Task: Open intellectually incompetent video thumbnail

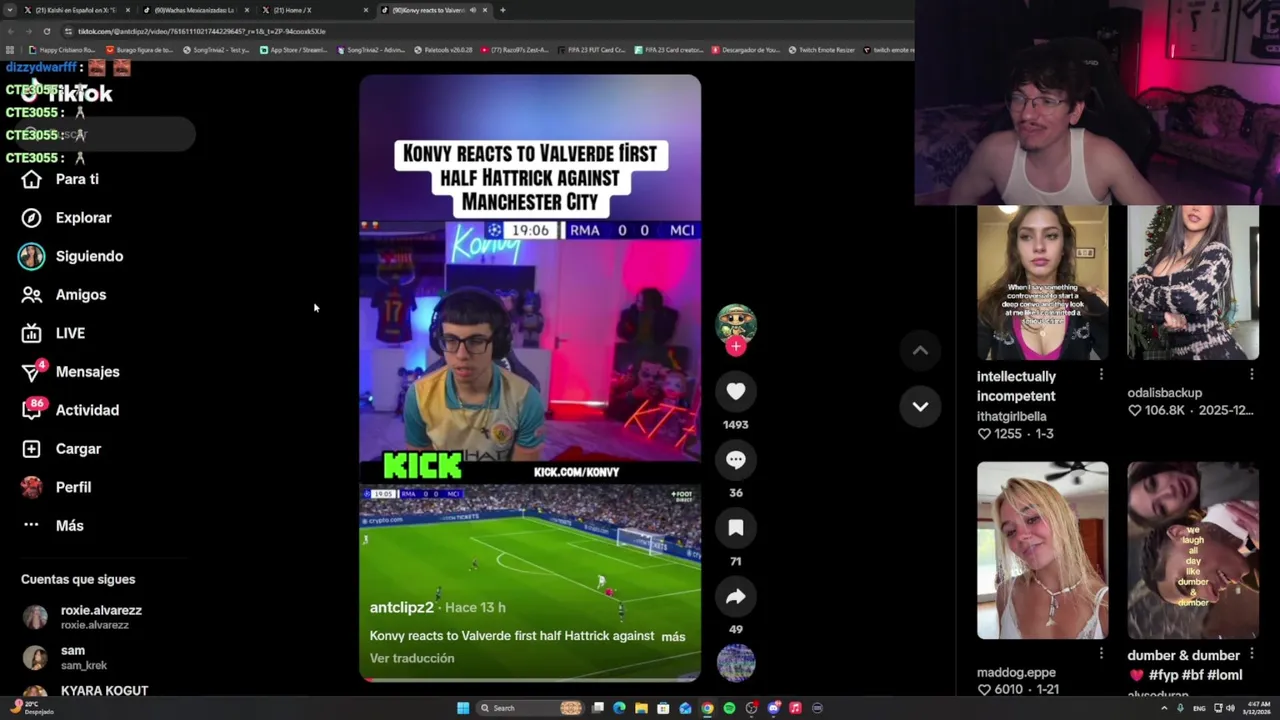Action: 1042,282
